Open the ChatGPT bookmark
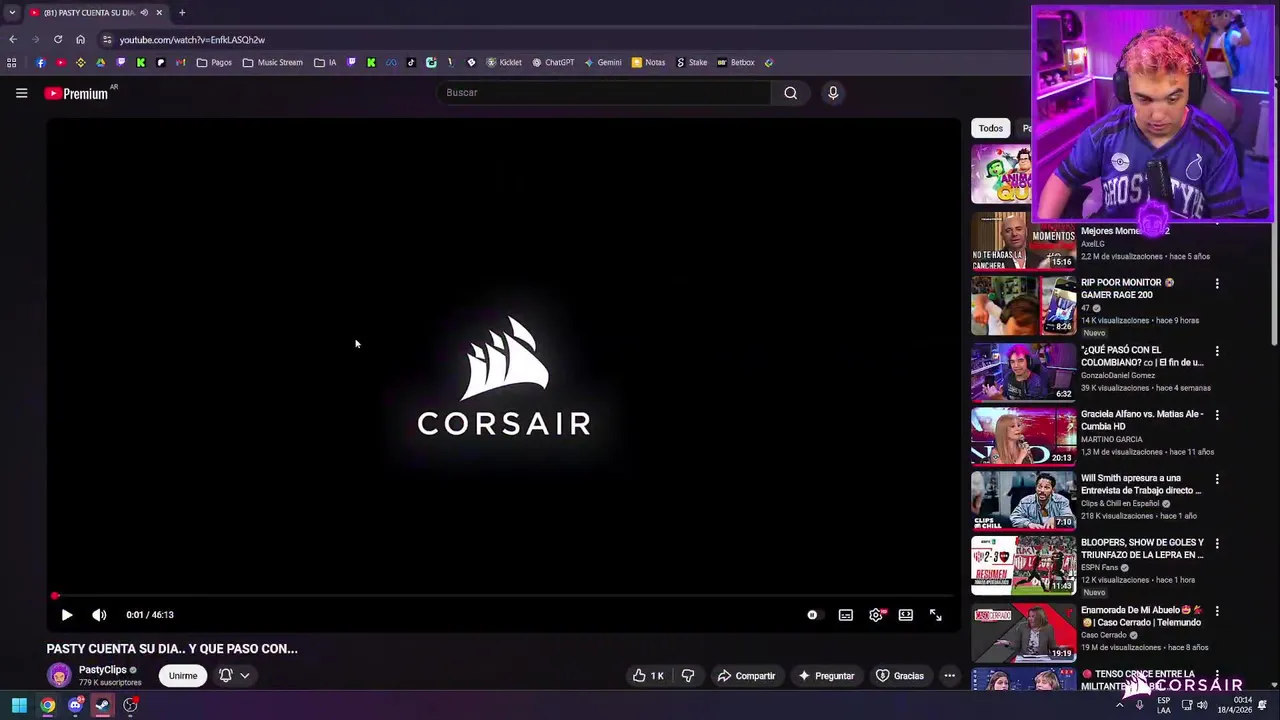 coord(553,62)
